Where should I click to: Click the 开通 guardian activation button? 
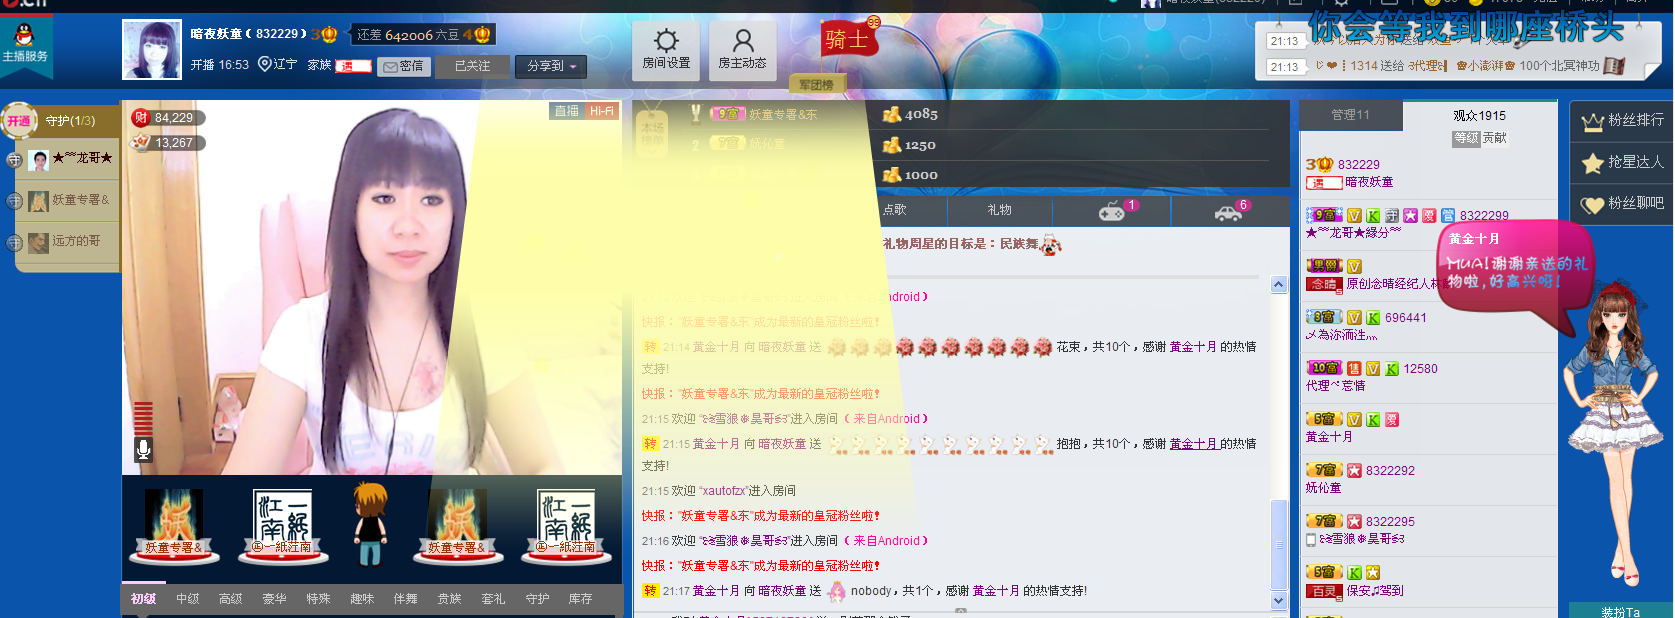pyautogui.click(x=19, y=121)
